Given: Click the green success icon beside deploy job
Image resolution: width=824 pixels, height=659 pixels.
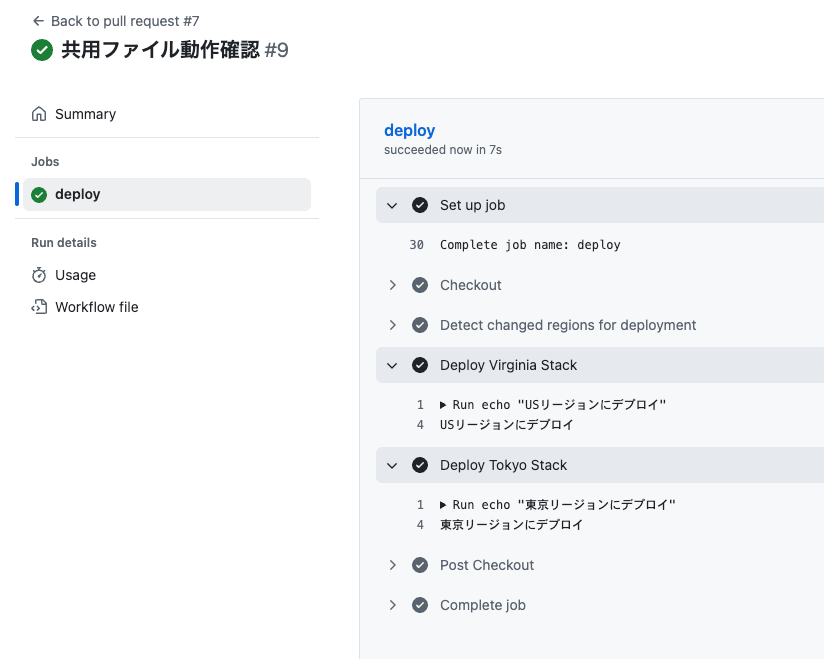Looking at the screenshot, I should pos(39,195).
